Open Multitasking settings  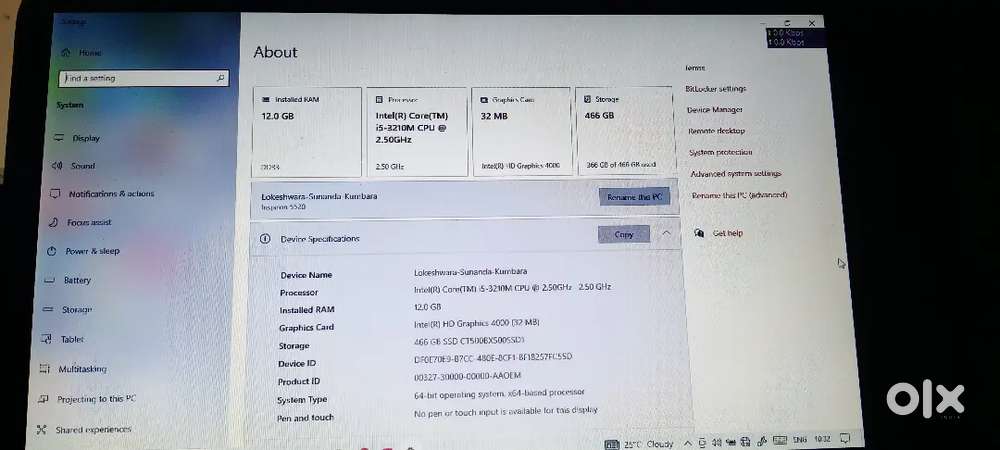point(82,369)
